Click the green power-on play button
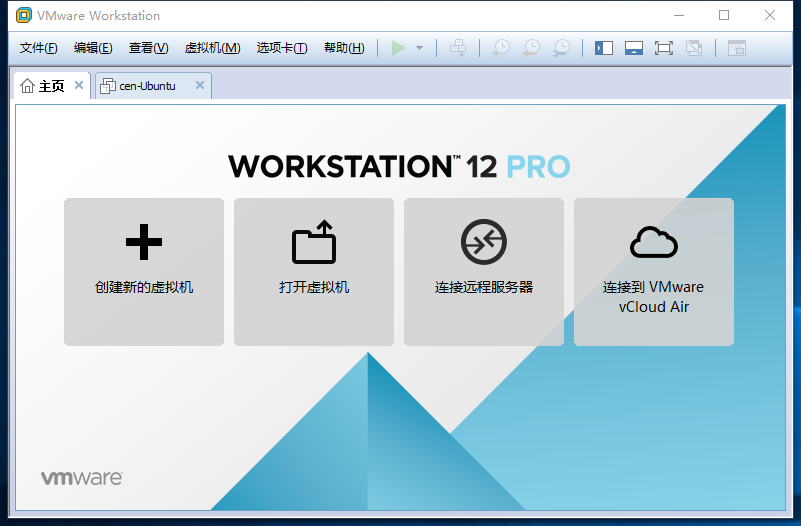The height and width of the screenshot is (526, 801). (x=398, y=48)
